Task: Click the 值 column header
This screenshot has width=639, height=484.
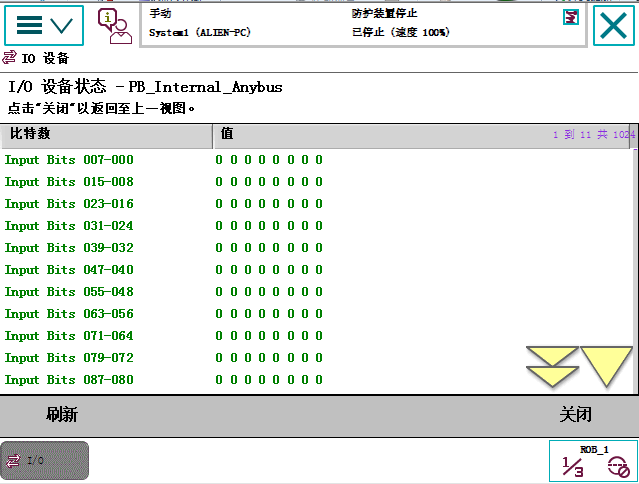Action: 380,134
